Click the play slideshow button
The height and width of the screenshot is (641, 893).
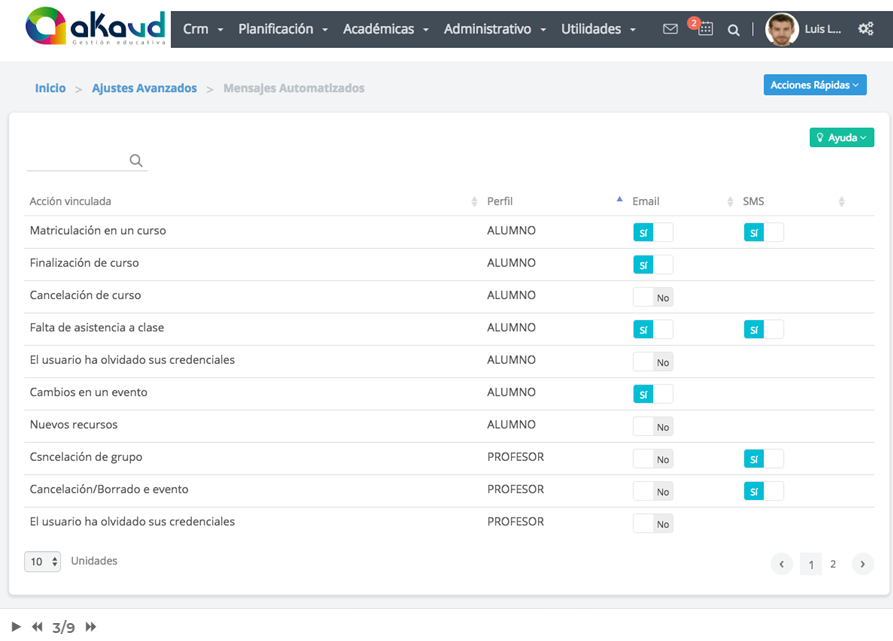16,627
